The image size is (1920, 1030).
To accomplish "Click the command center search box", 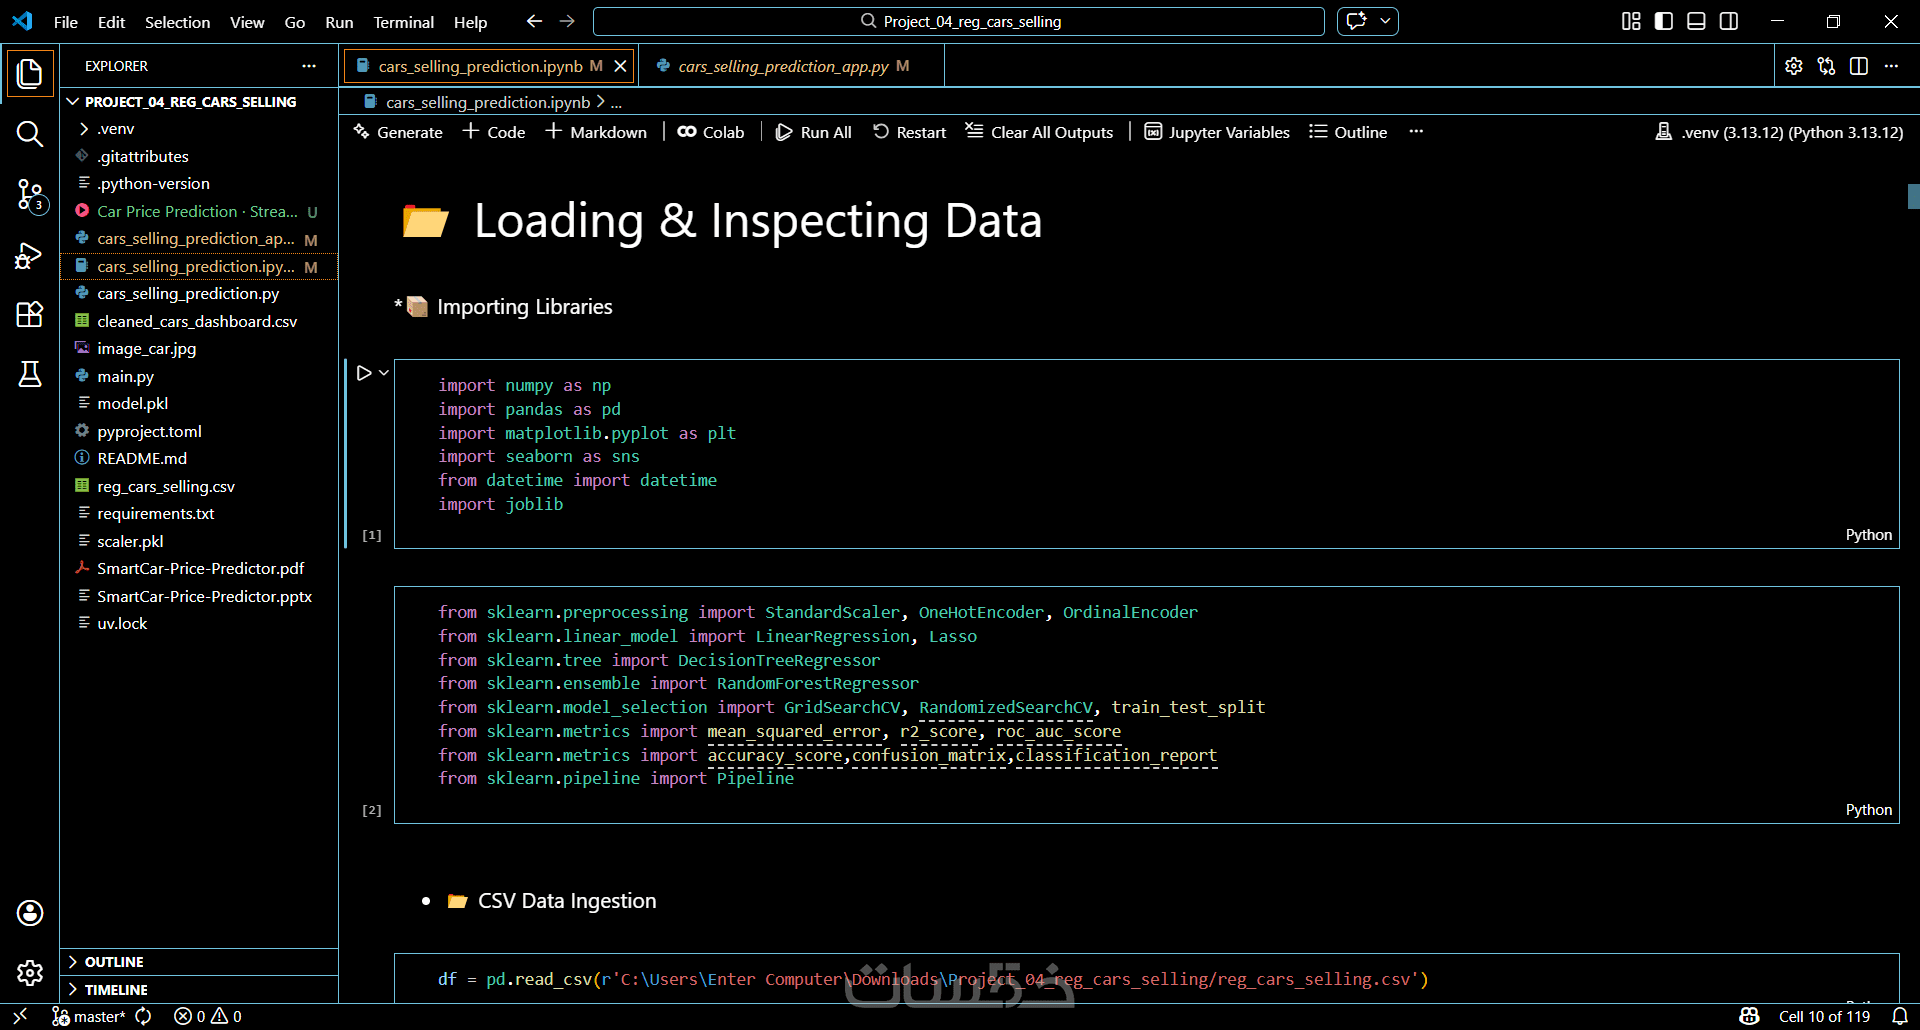I will pyautogui.click(x=958, y=21).
